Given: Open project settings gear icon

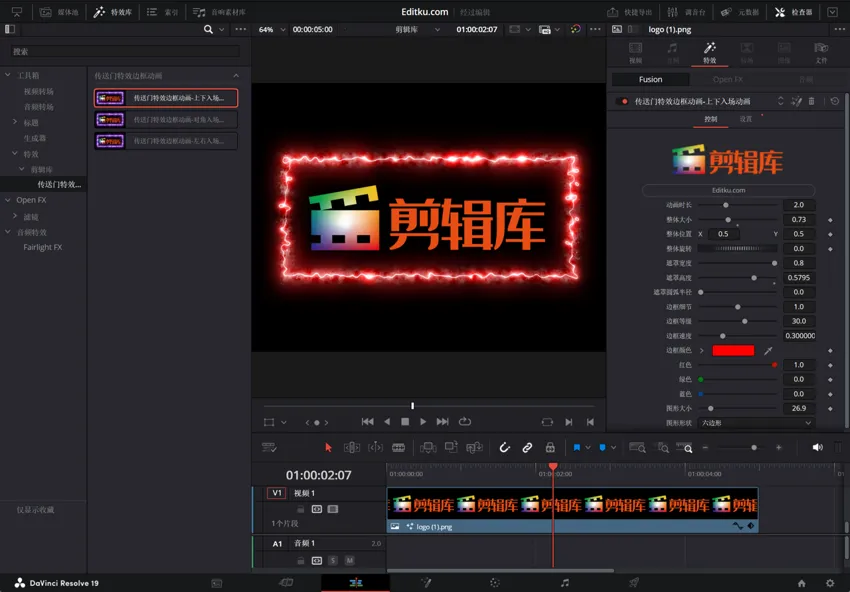Looking at the screenshot, I should [x=829, y=583].
